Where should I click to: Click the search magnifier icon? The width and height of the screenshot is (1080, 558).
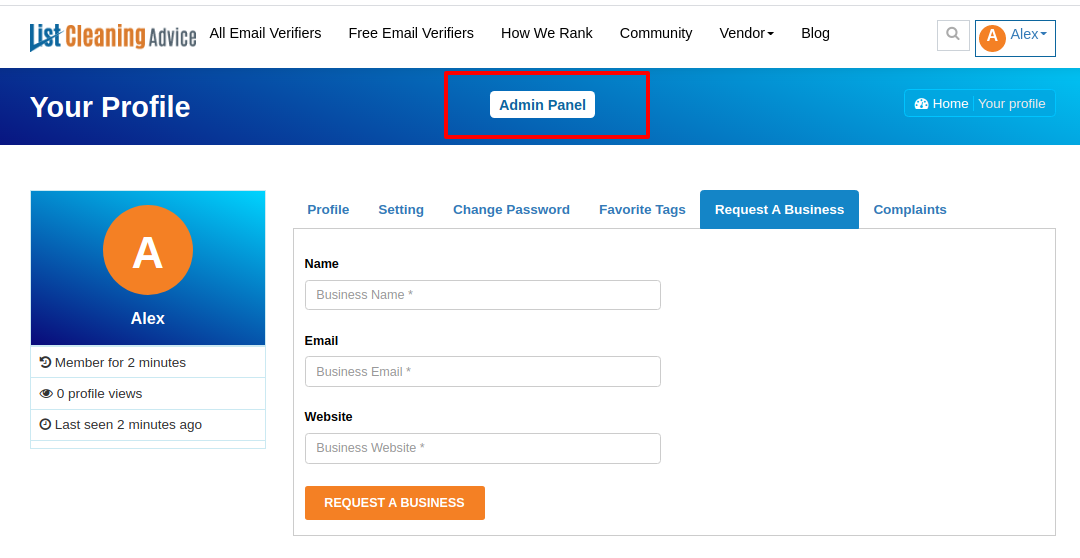(953, 34)
